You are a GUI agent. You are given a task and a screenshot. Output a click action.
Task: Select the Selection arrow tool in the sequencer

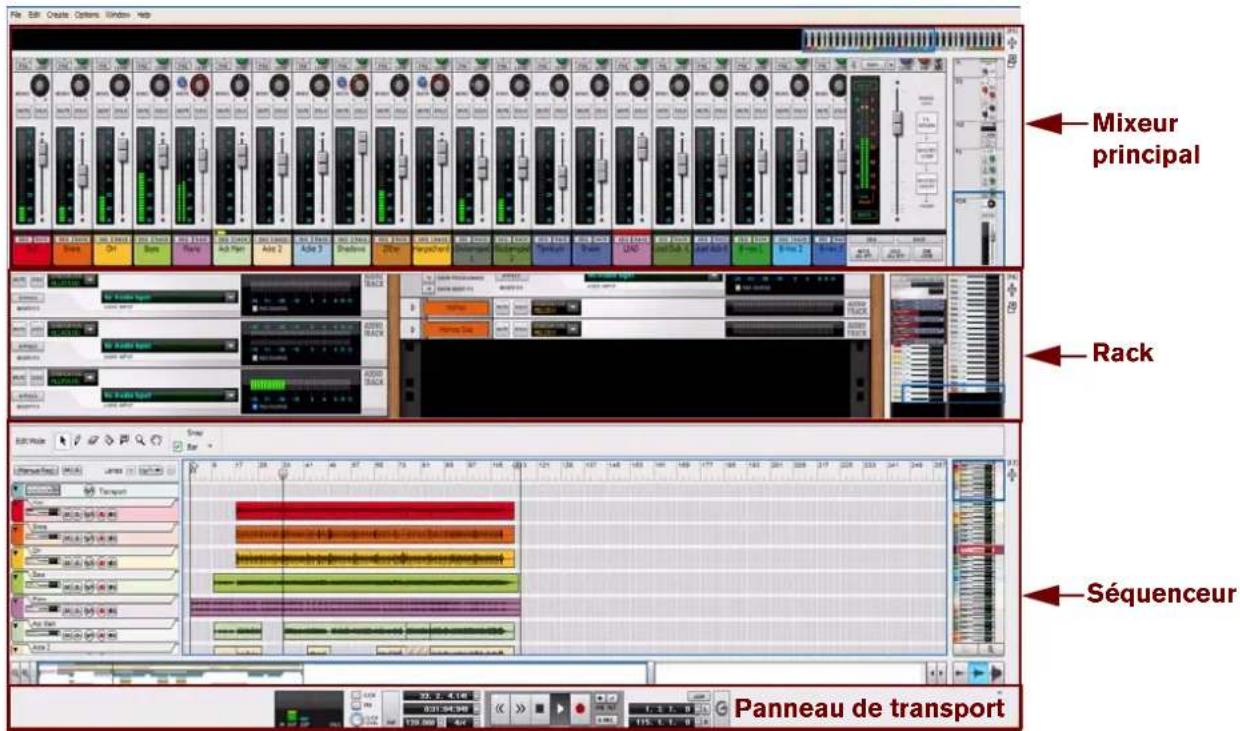(63, 439)
